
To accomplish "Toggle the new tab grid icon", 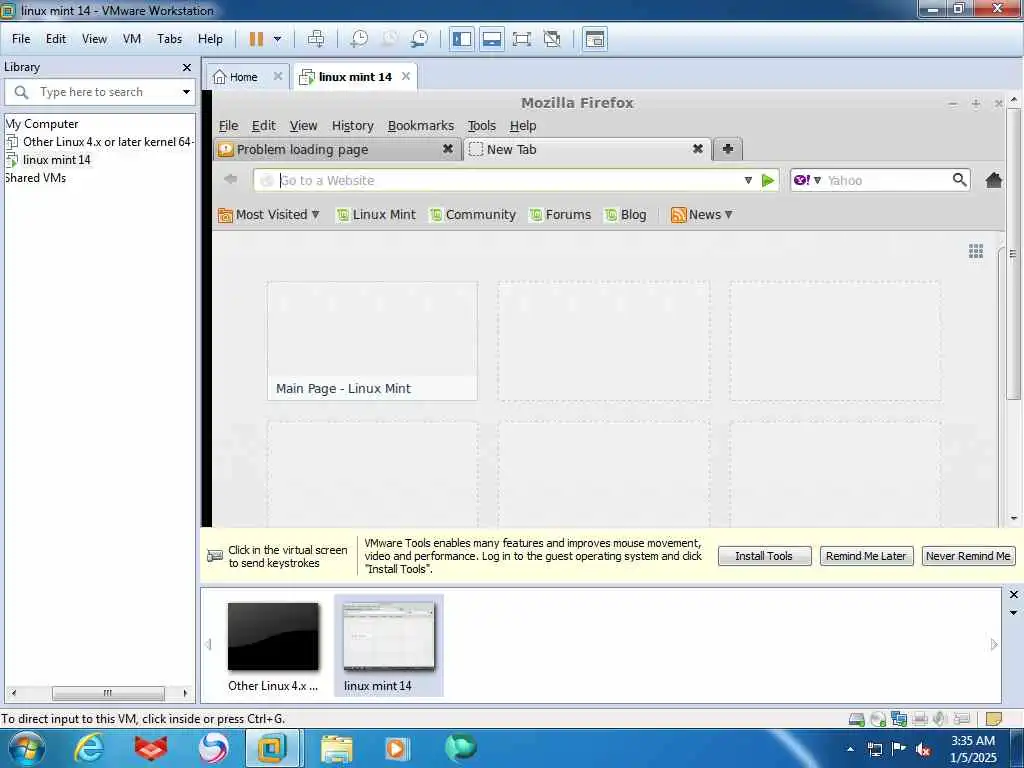I will (x=976, y=251).
